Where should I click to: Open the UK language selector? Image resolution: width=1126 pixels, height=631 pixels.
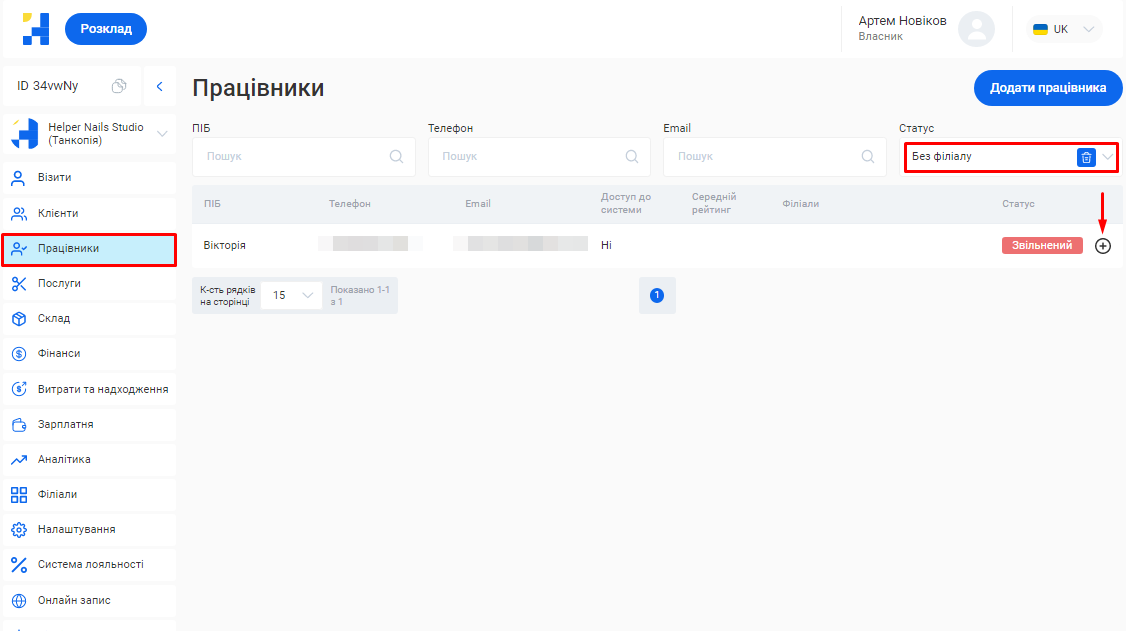[1065, 29]
